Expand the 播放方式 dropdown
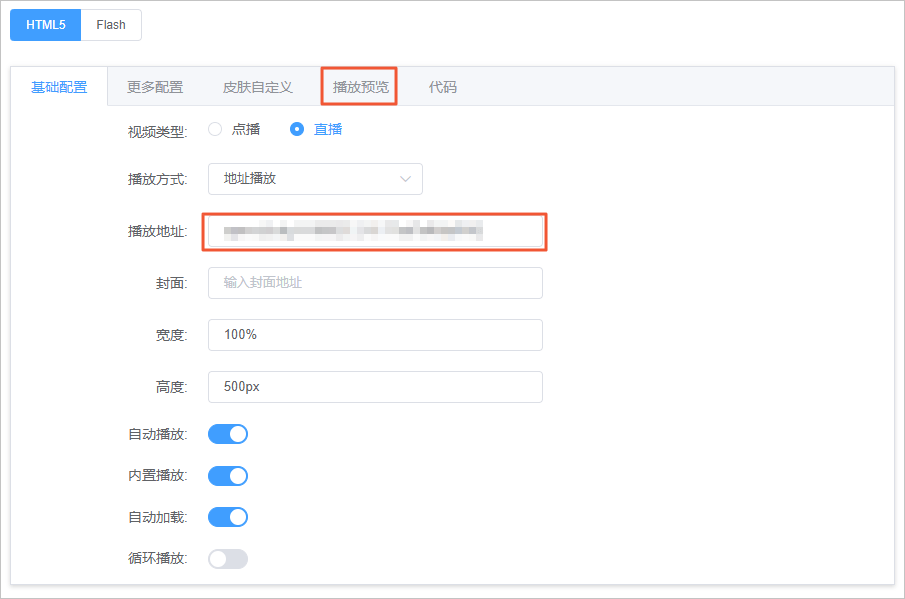Image resolution: width=905 pixels, height=599 pixels. click(x=315, y=179)
